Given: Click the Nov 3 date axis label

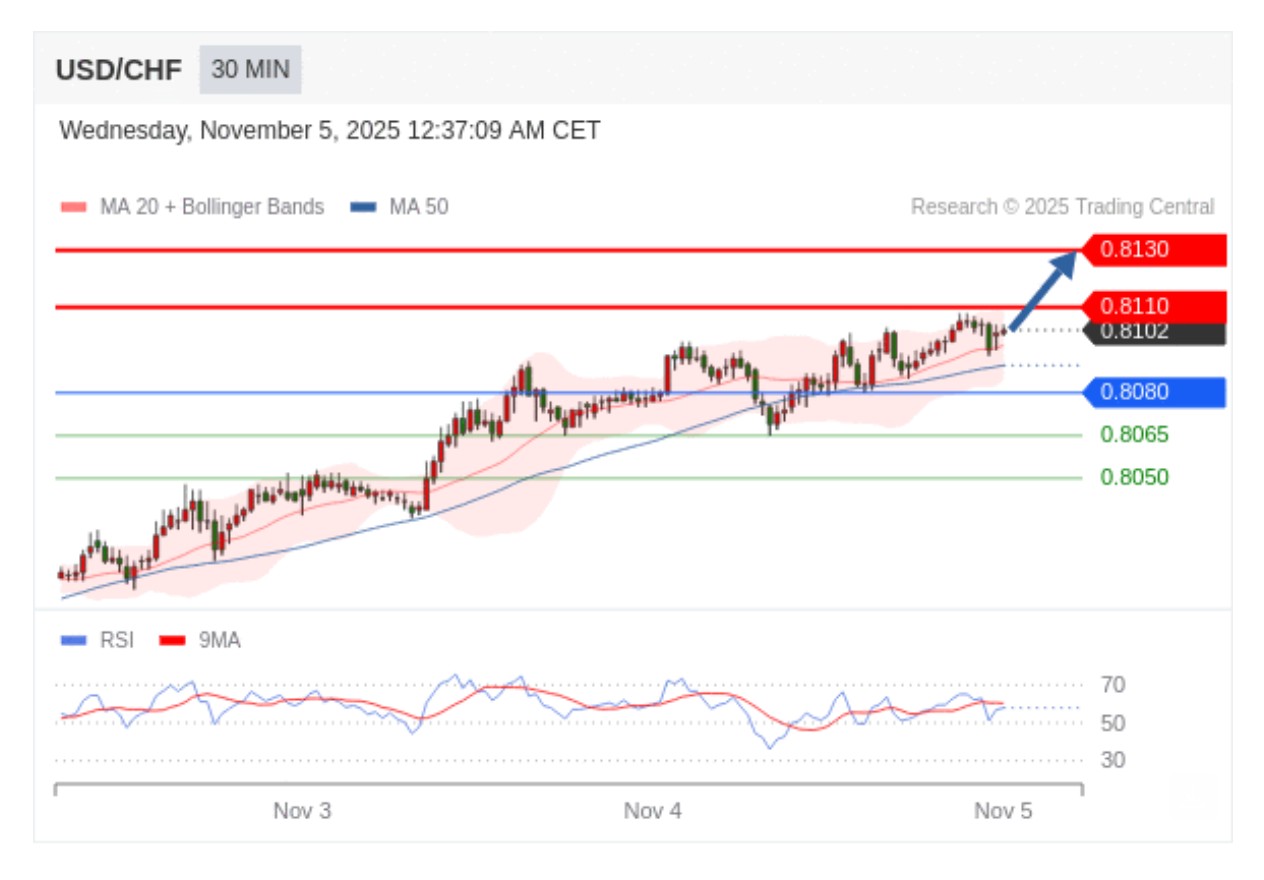Looking at the screenshot, I should [302, 811].
